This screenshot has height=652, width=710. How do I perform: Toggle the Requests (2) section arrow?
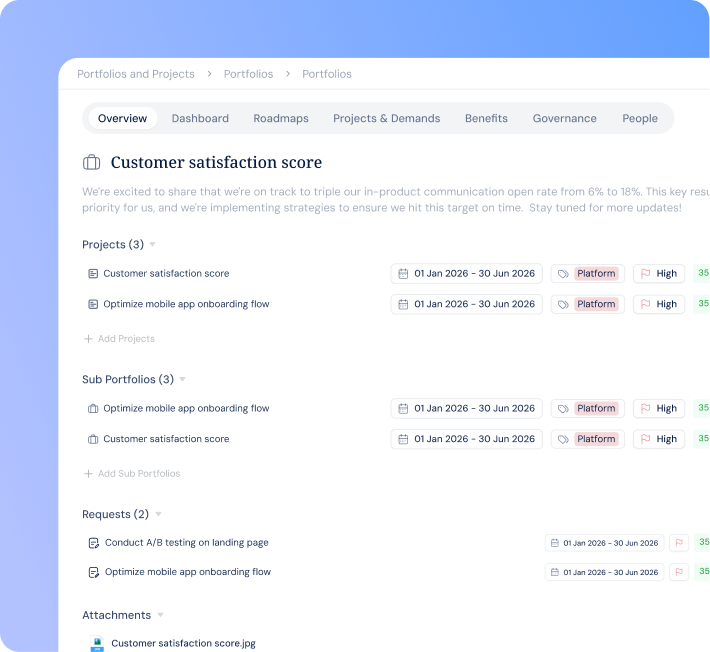[x=158, y=514]
